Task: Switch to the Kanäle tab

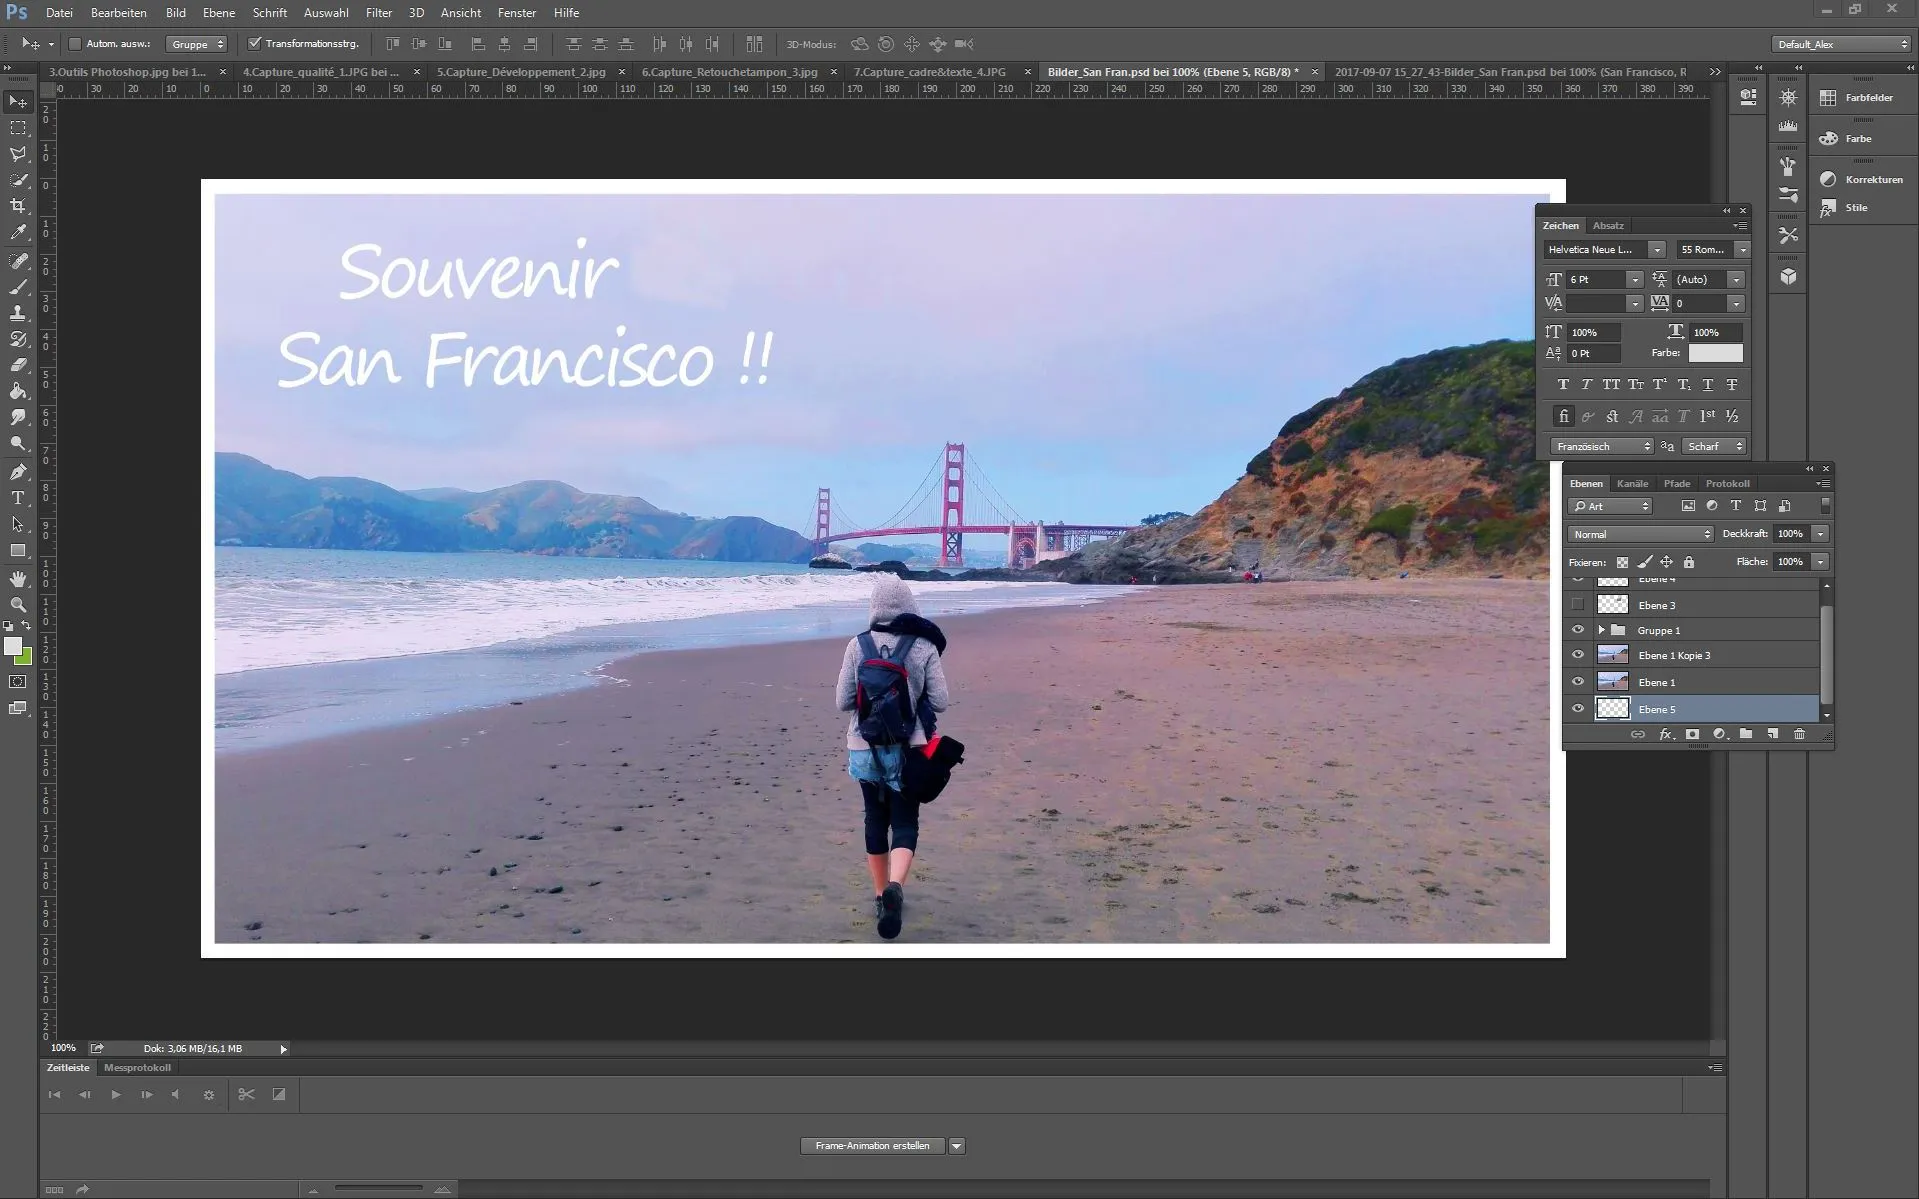Action: pos(1632,483)
